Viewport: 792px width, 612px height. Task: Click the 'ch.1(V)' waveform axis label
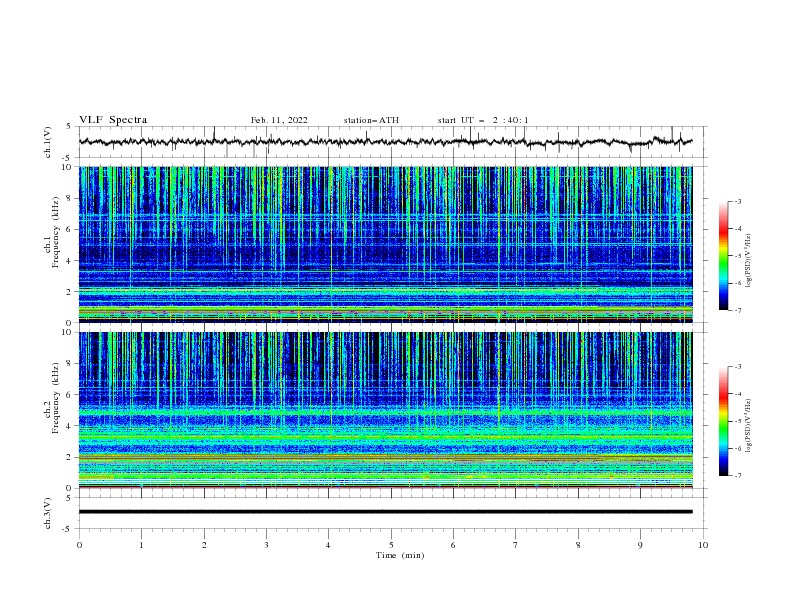tap(48, 142)
